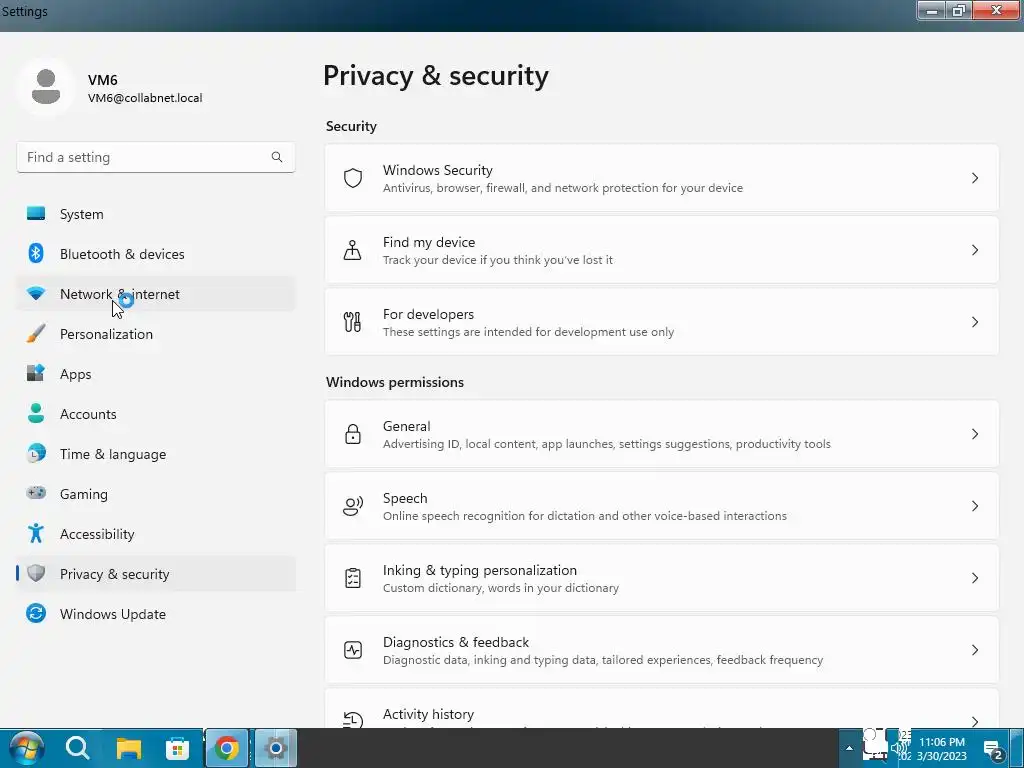
Task: Go to Bluetooth & devices category
Action: (x=156, y=254)
